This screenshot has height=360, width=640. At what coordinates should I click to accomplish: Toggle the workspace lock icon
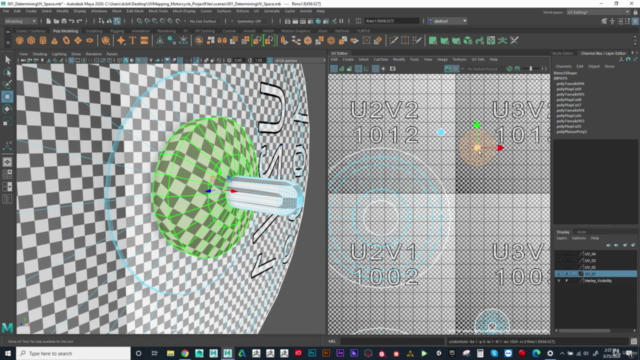pos(635,12)
